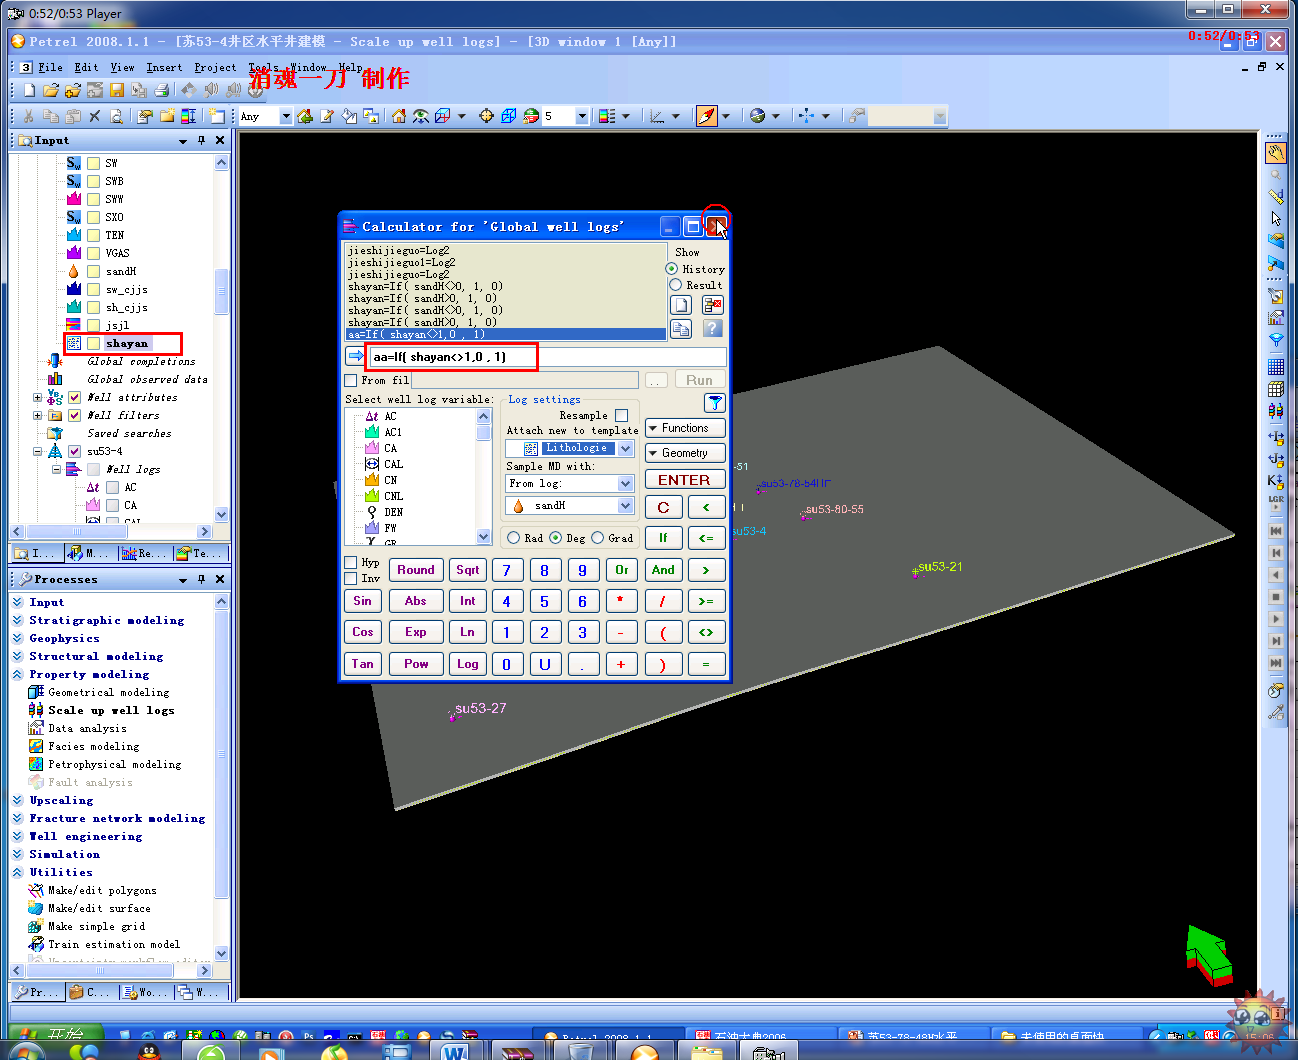This screenshot has height=1060, width=1298.
Task: Click the blue grid icon on right toolbar
Action: tap(1275, 365)
